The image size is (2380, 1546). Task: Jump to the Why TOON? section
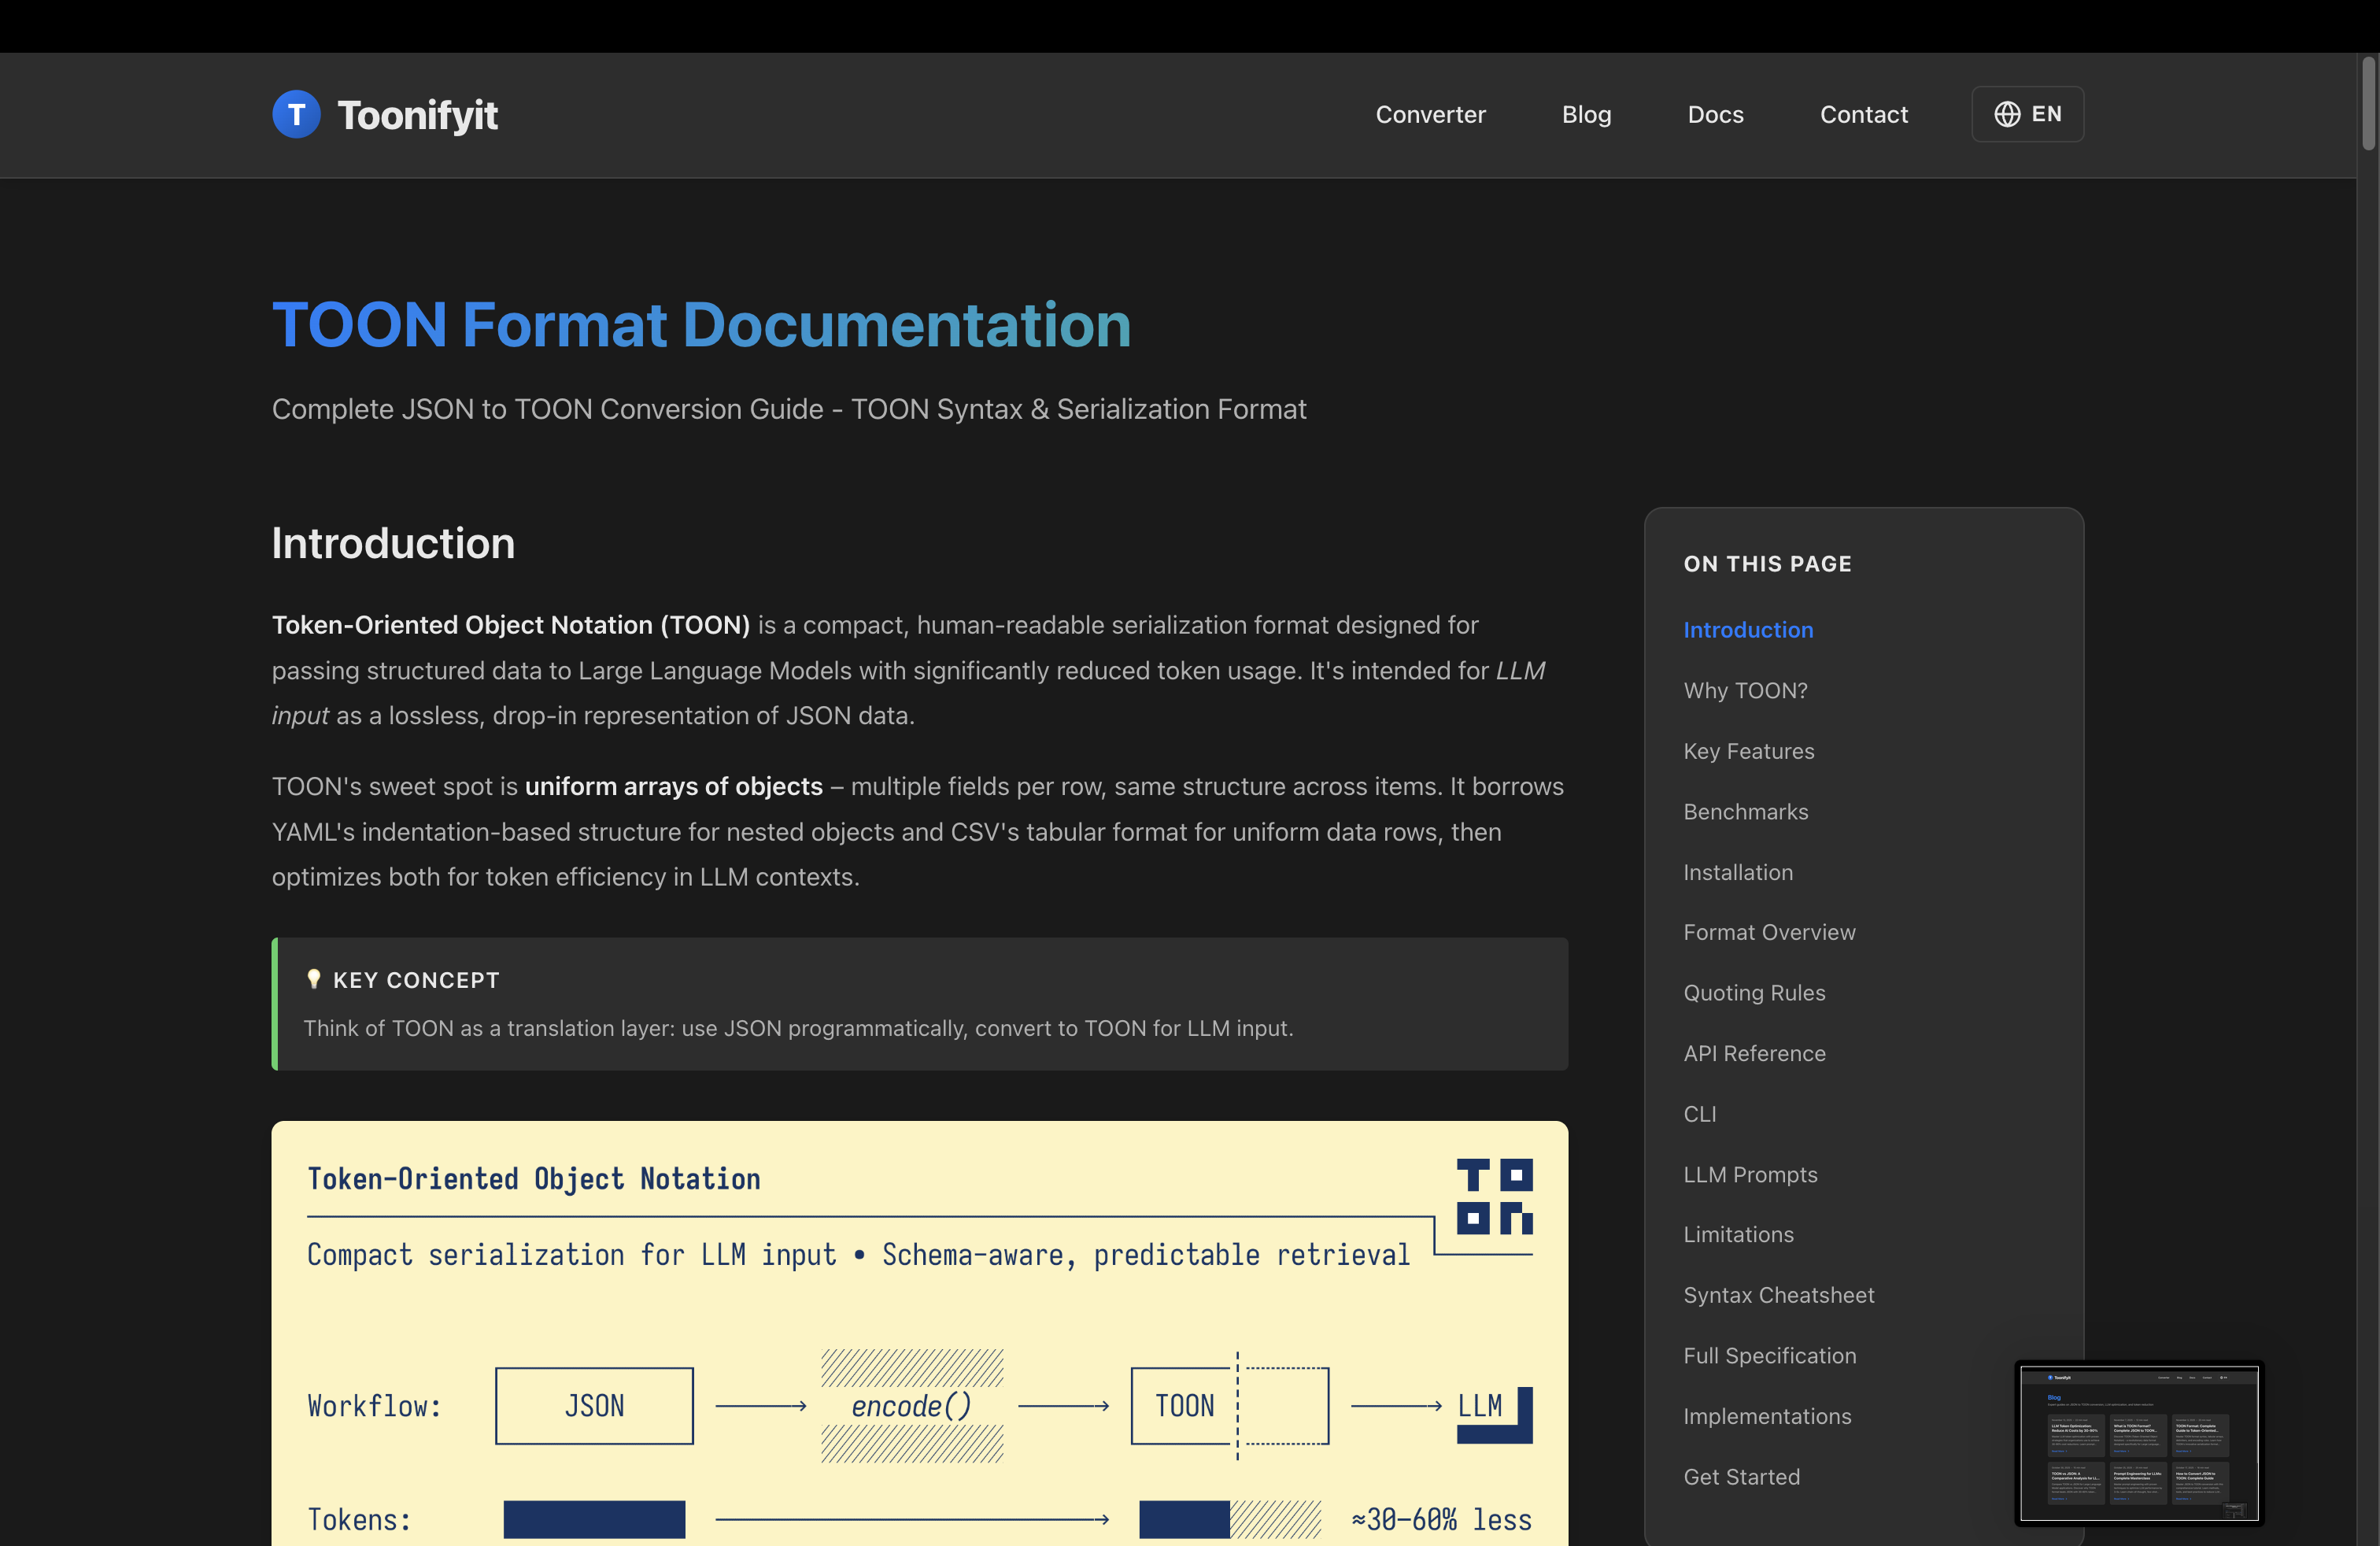tap(1744, 690)
